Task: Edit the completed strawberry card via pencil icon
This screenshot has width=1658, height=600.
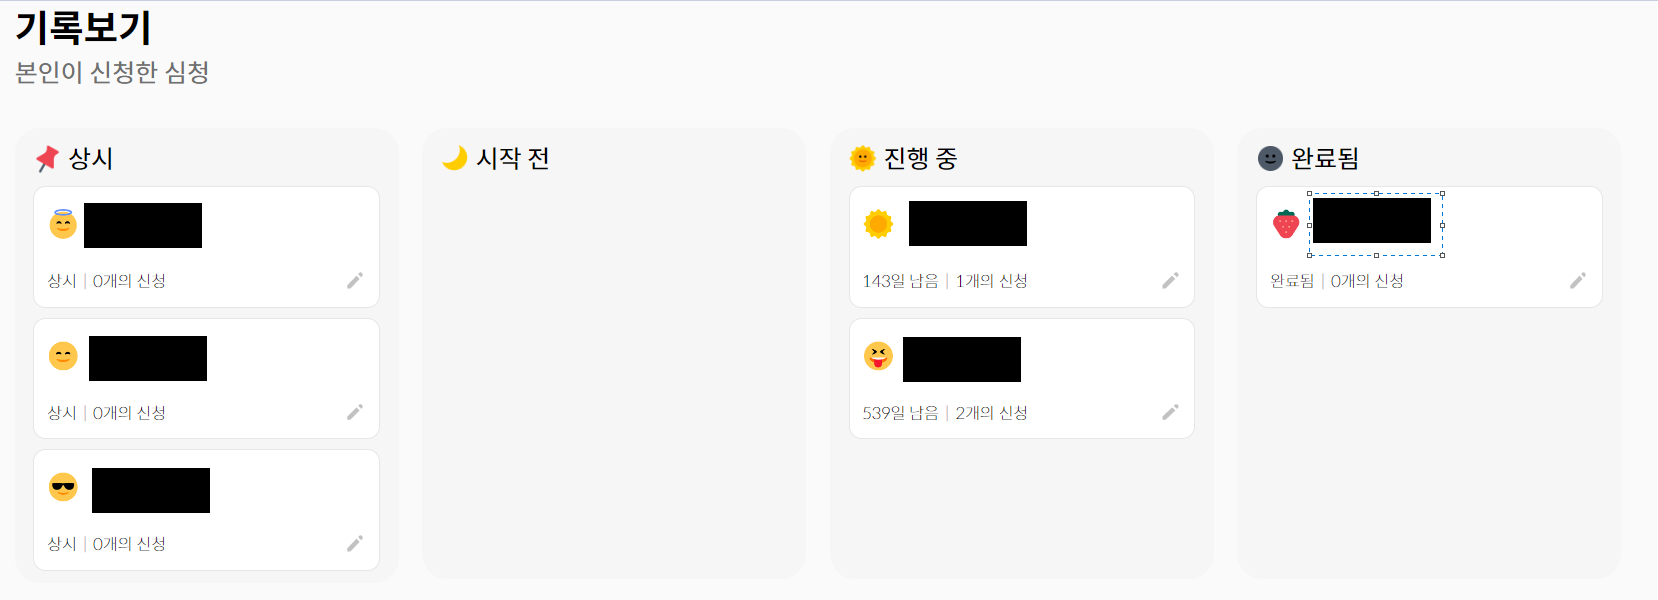Action: [1578, 281]
